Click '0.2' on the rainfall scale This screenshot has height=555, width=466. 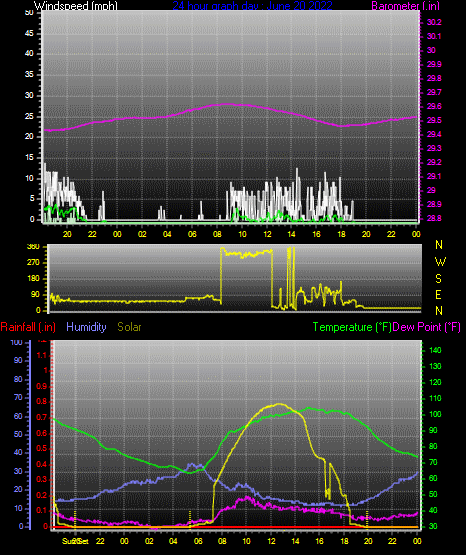42,495
